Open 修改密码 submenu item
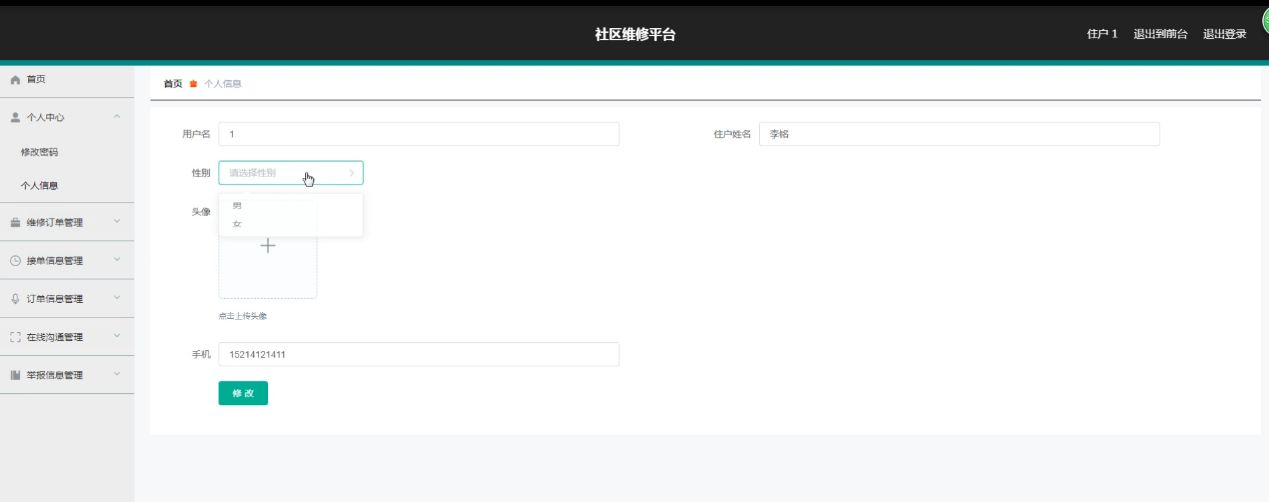 tap(67, 152)
